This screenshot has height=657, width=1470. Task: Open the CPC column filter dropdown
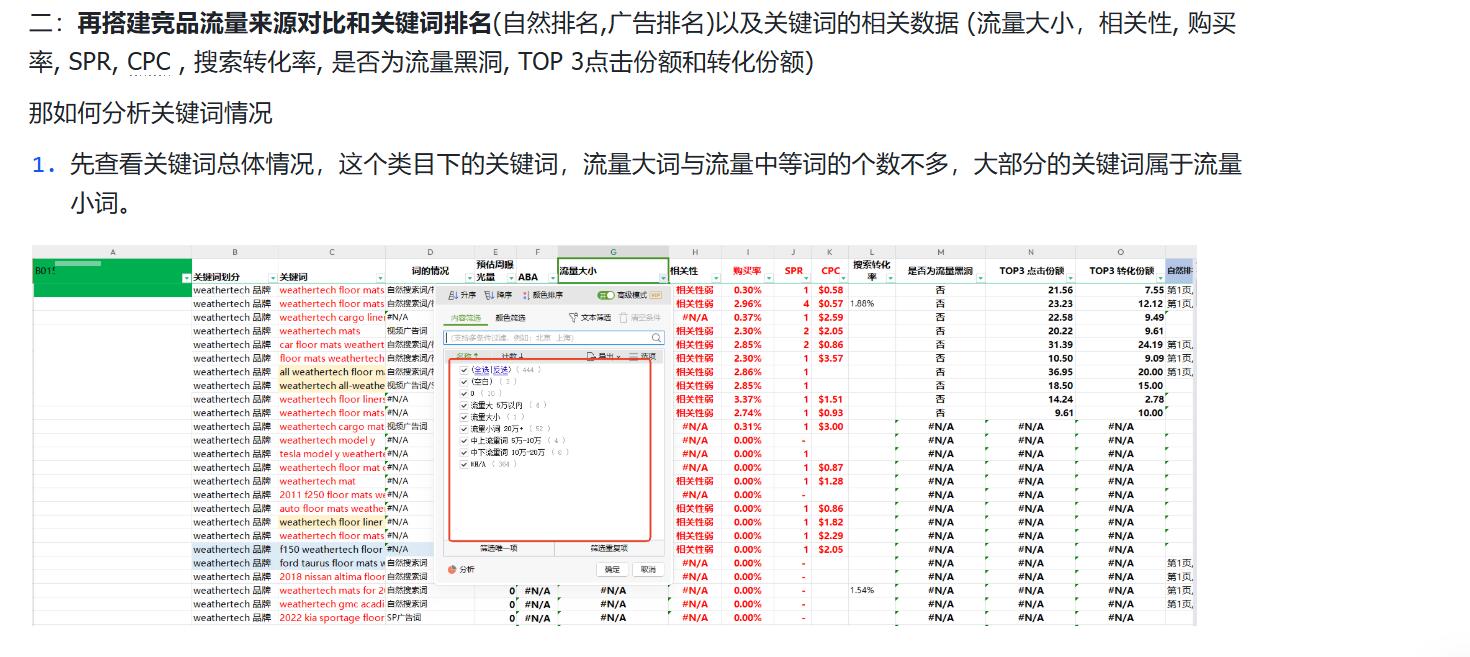[x=843, y=277]
